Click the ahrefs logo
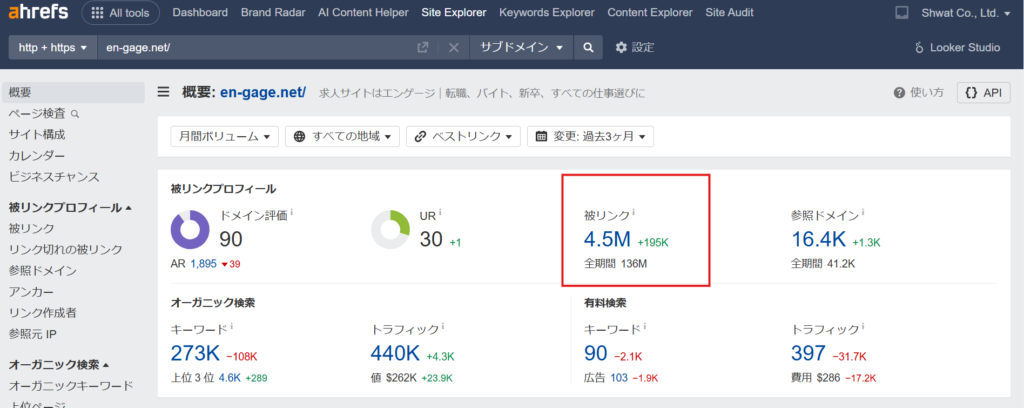The width and height of the screenshot is (1024, 408). pos(39,12)
